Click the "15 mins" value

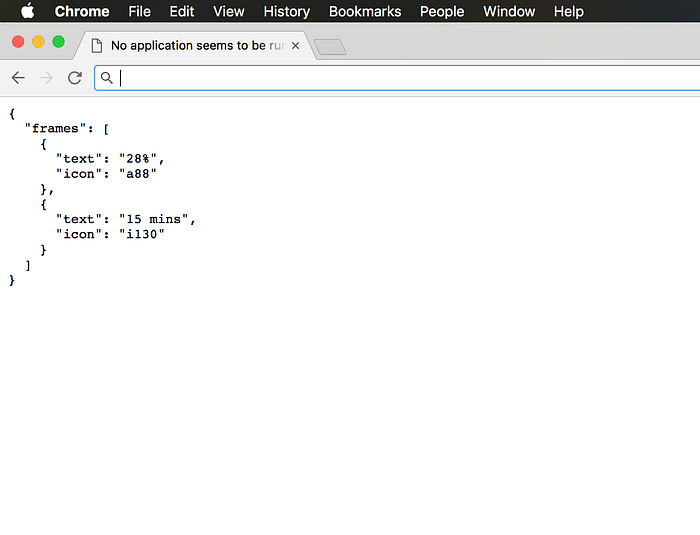point(153,219)
